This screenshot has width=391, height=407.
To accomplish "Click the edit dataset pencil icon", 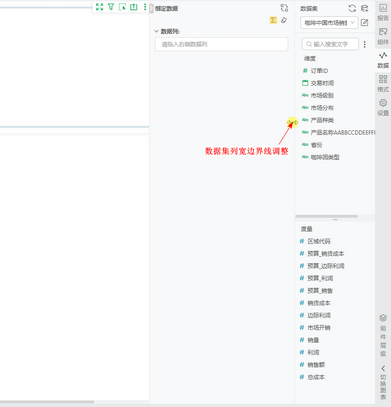I will click(365, 23).
